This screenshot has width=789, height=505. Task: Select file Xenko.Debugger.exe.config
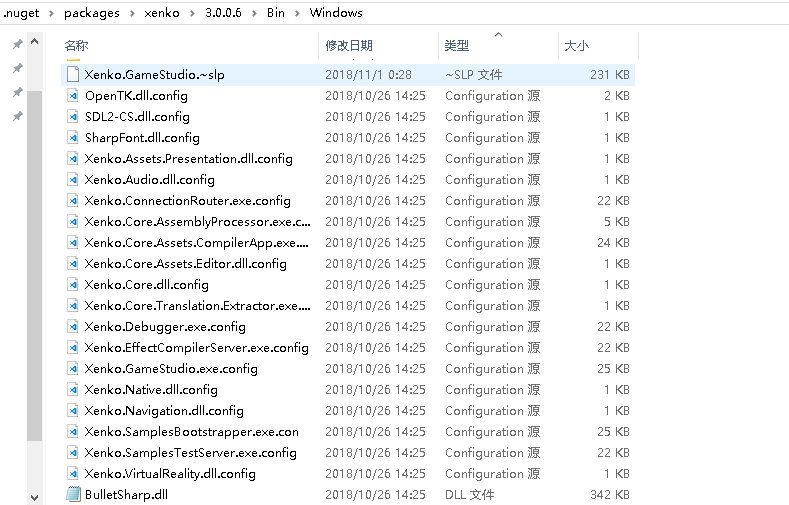pyautogui.click(x=165, y=327)
